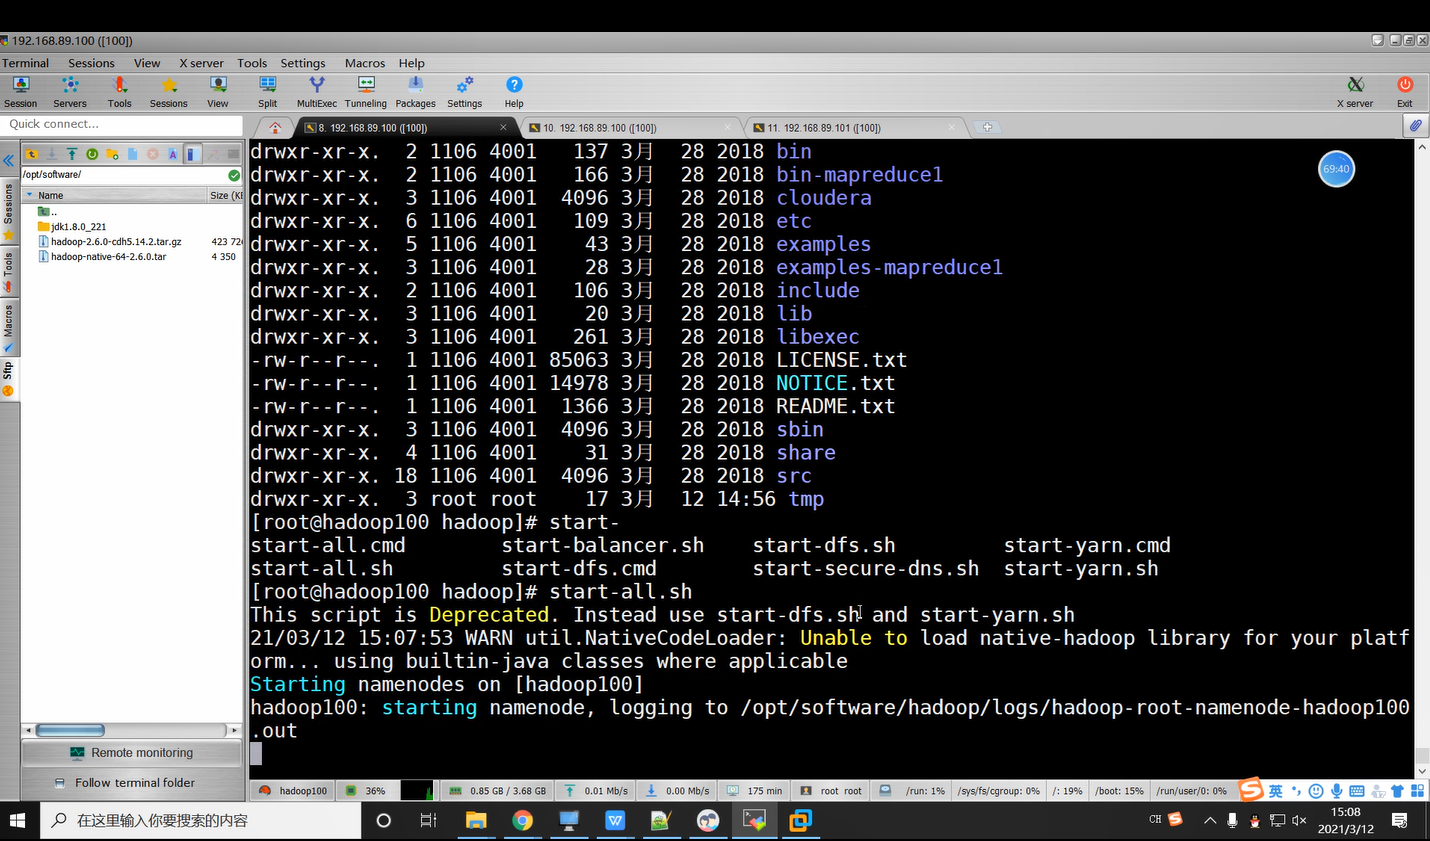Click the hadoop100 status bar entry

point(292,790)
